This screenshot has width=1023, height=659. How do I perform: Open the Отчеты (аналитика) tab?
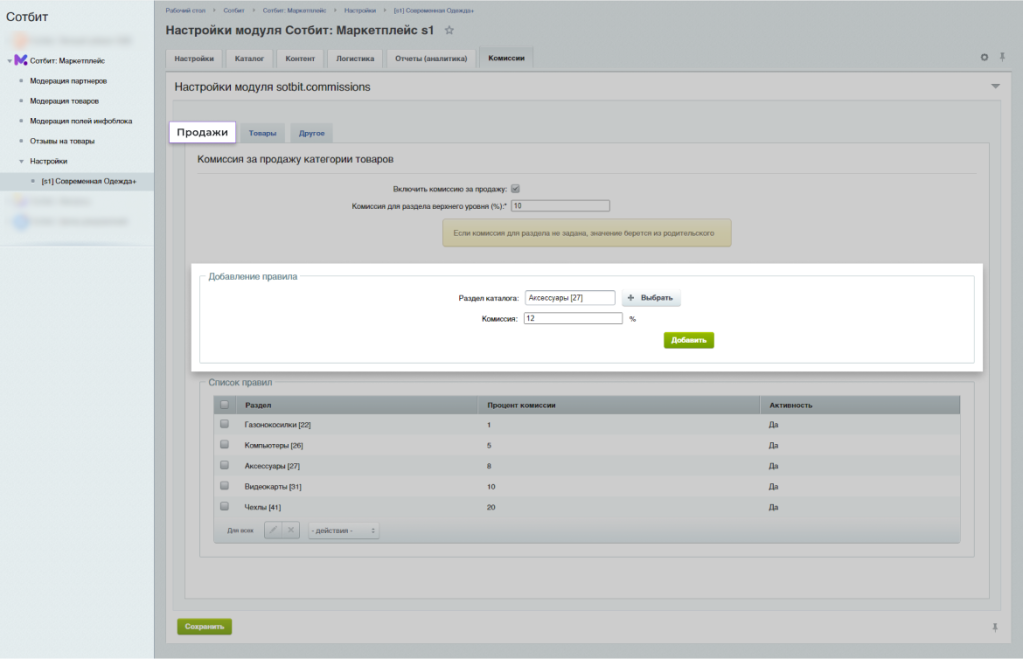click(431, 58)
